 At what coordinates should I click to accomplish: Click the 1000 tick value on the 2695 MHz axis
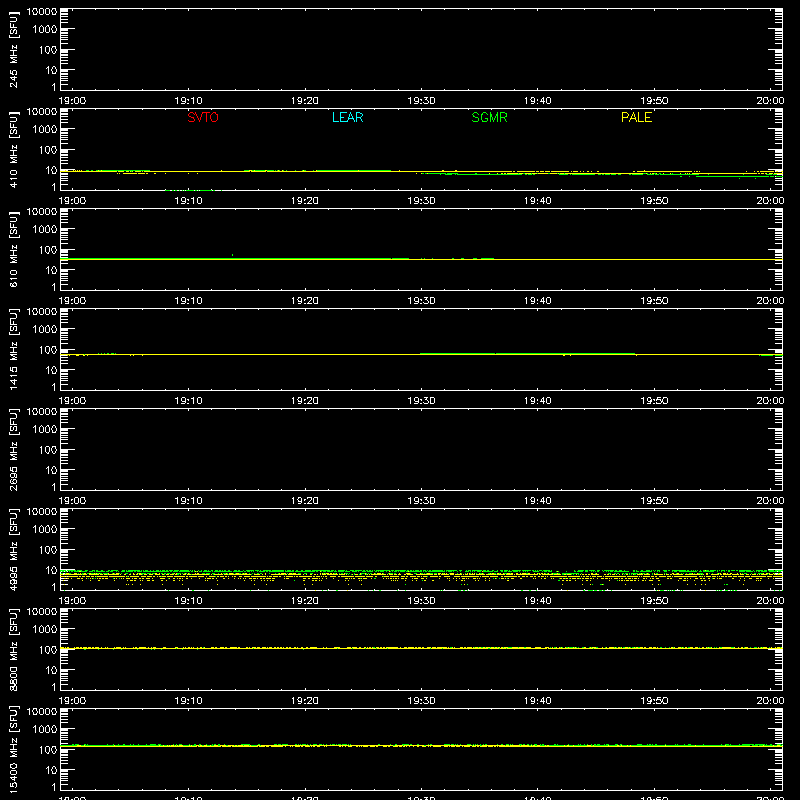45,430
